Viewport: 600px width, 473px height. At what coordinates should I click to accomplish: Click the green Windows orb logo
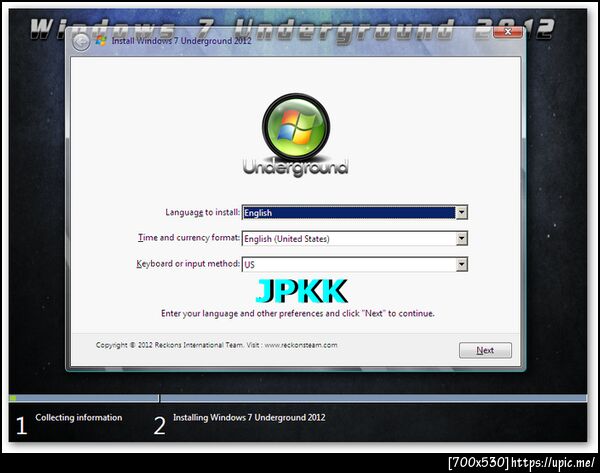tap(296, 127)
